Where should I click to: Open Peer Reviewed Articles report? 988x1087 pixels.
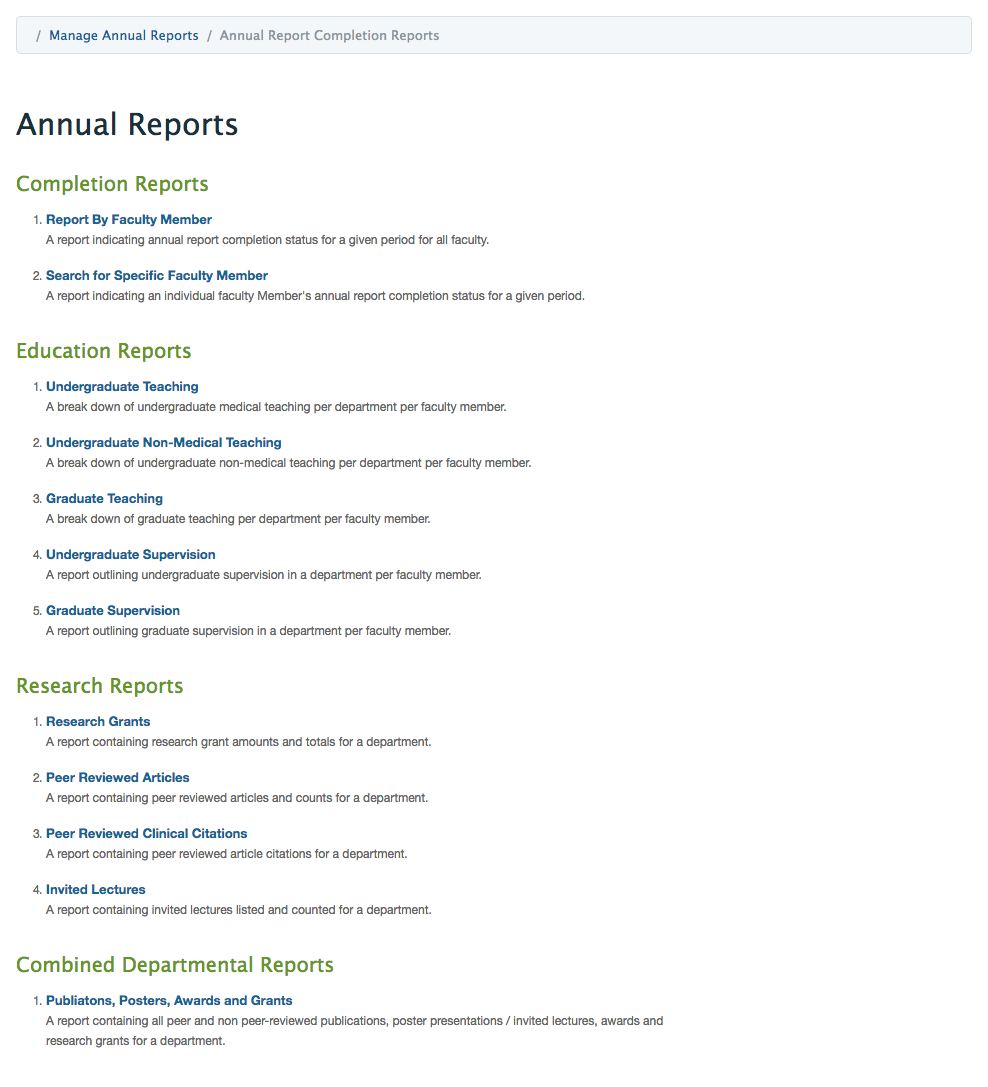[x=117, y=778]
